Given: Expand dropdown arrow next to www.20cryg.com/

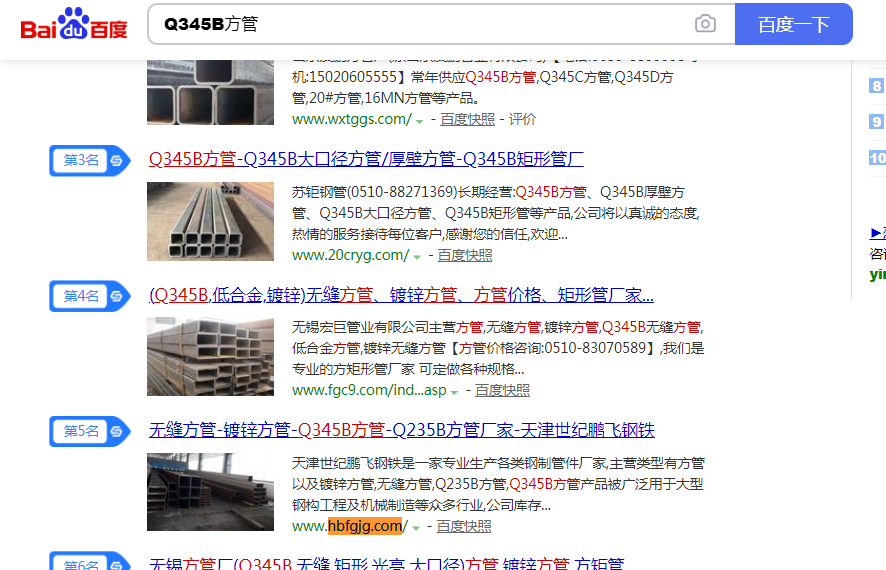Looking at the screenshot, I should pyautogui.click(x=417, y=257).
